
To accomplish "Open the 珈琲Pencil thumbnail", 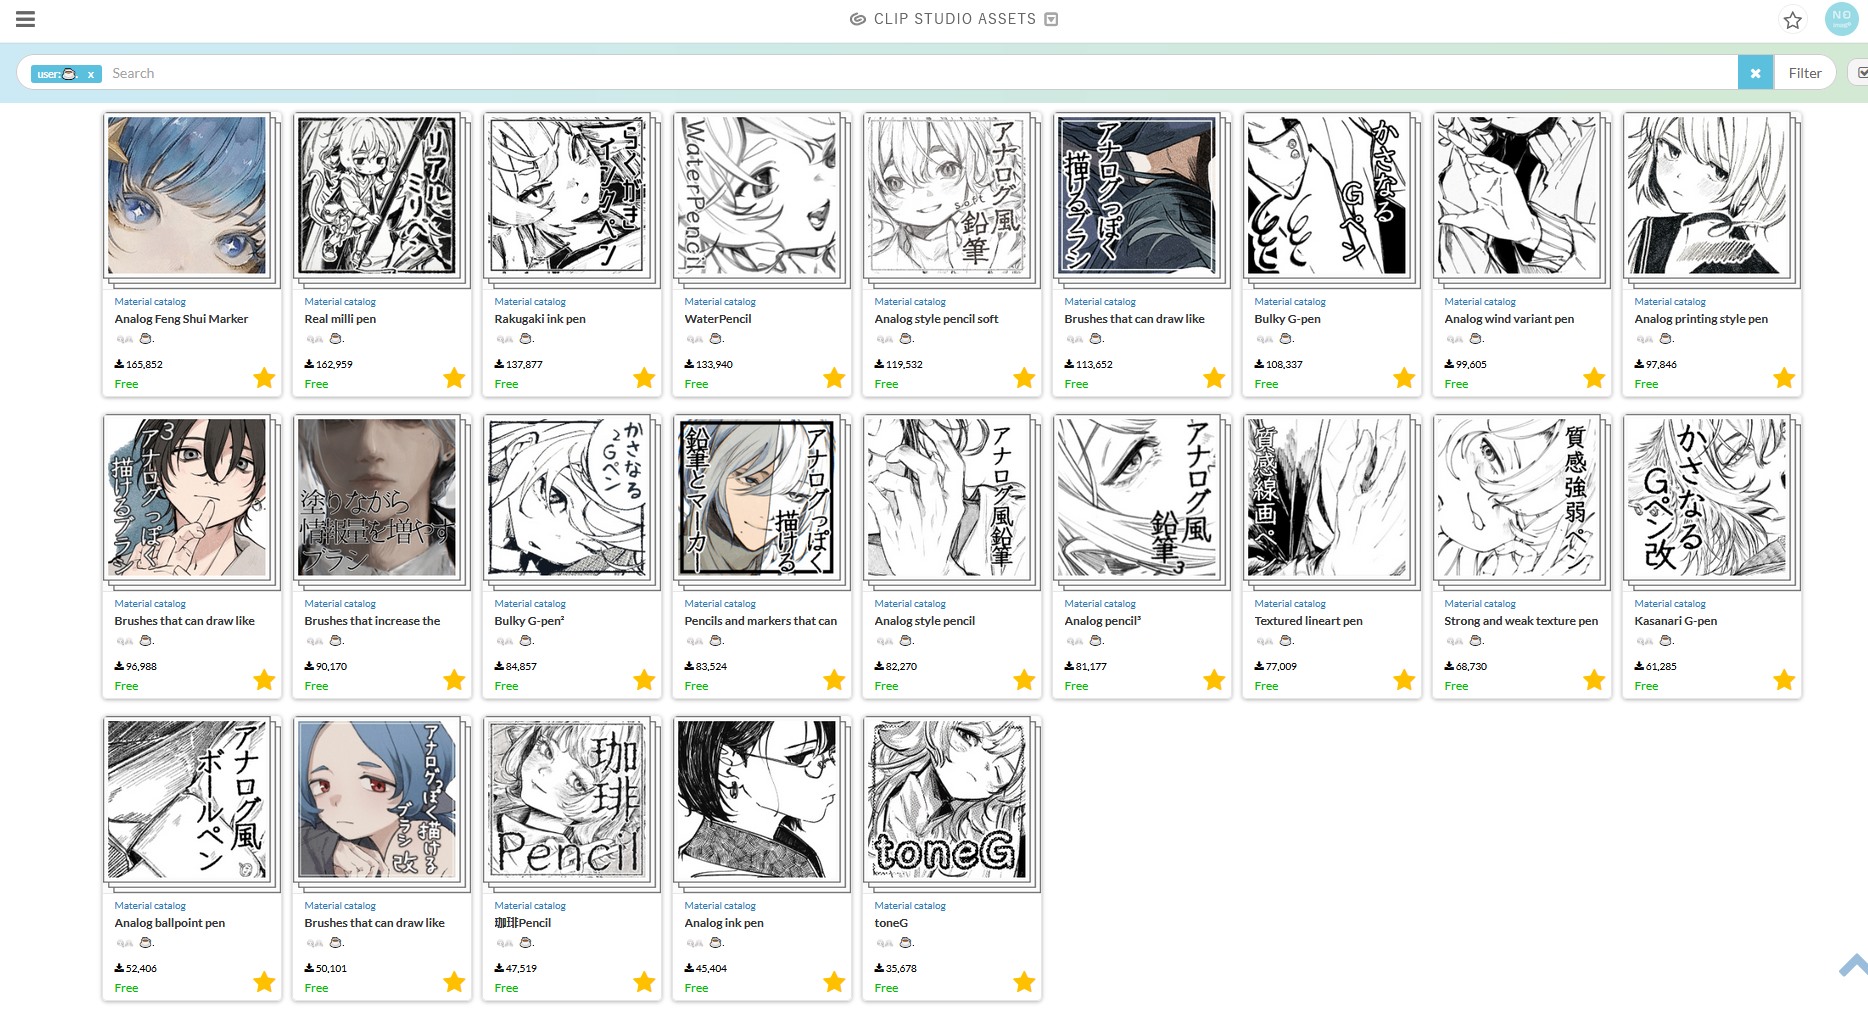I will click(x=568, y=799).
